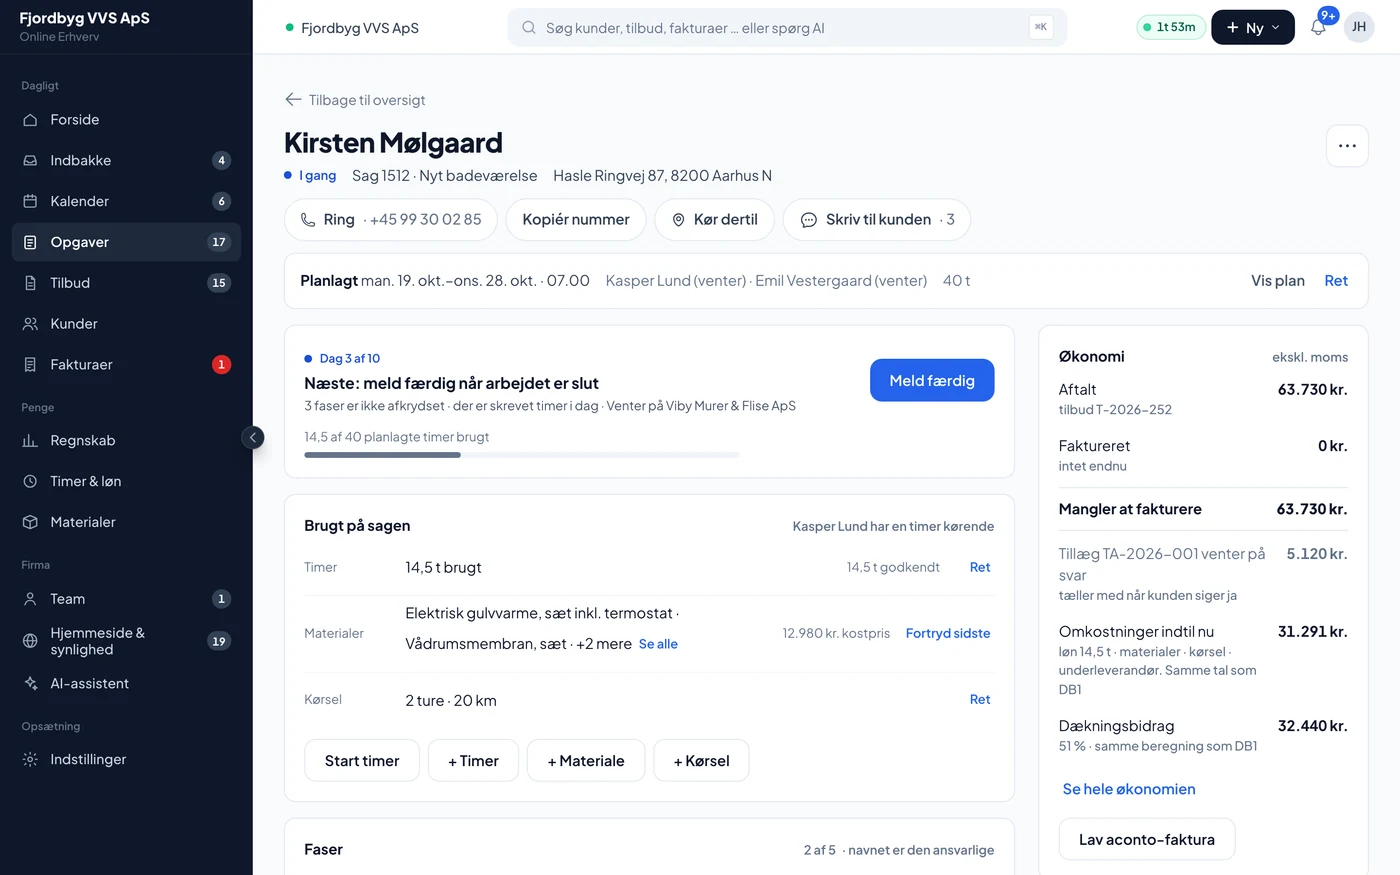Click the Kunder people icon
This screenshot has width=1400, height=875.
(30, 324)
